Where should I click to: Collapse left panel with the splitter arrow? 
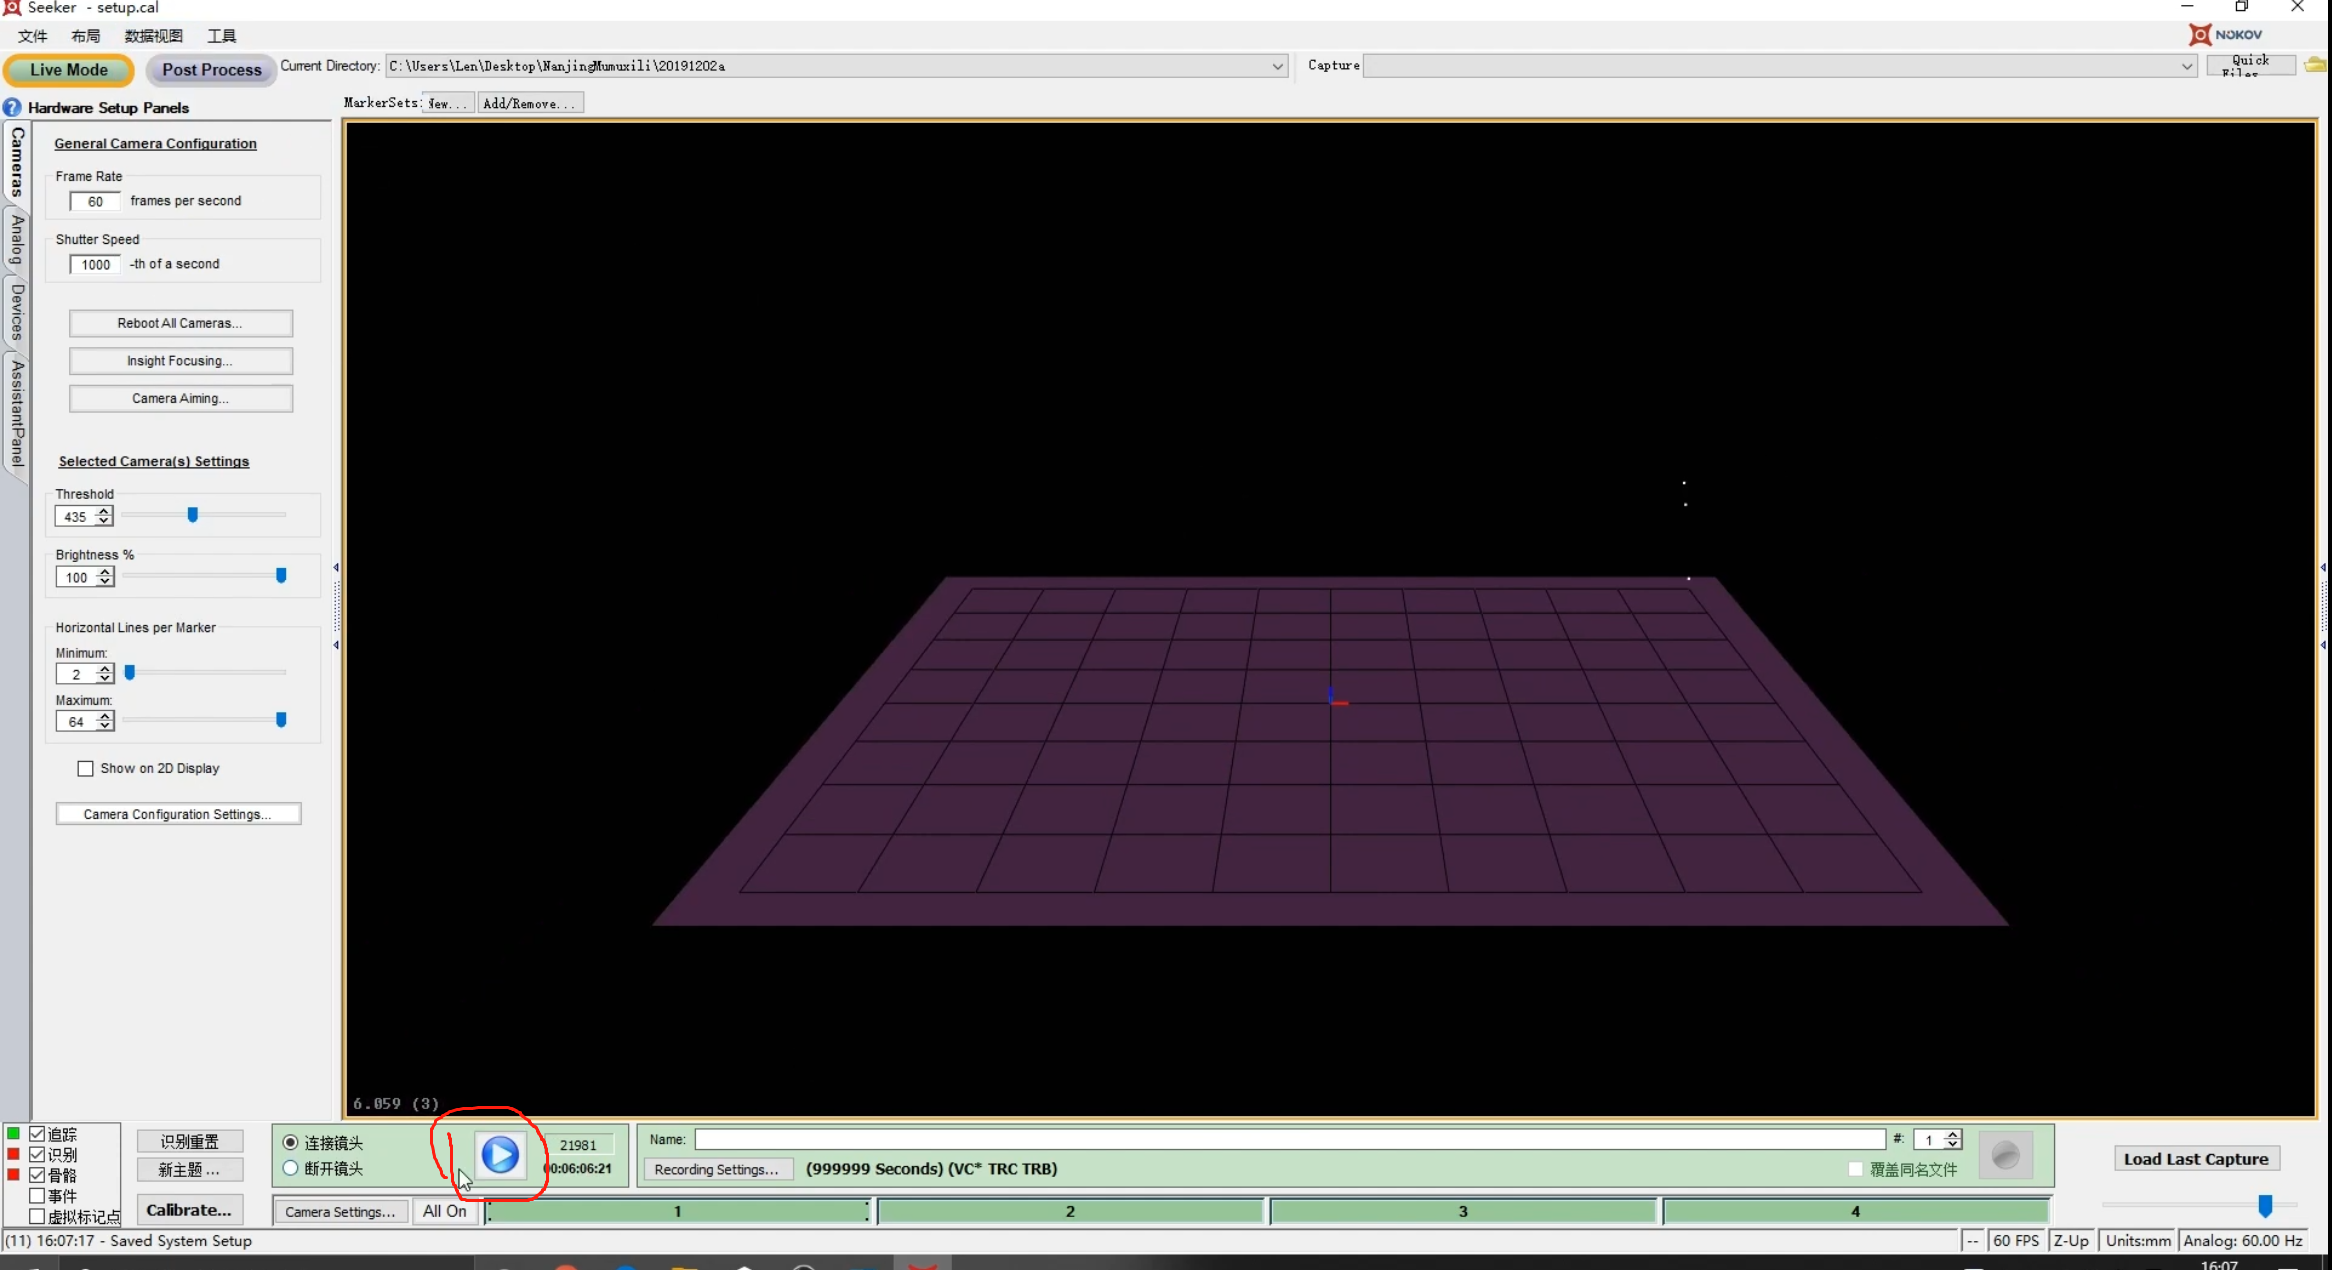tap(336, 568)
